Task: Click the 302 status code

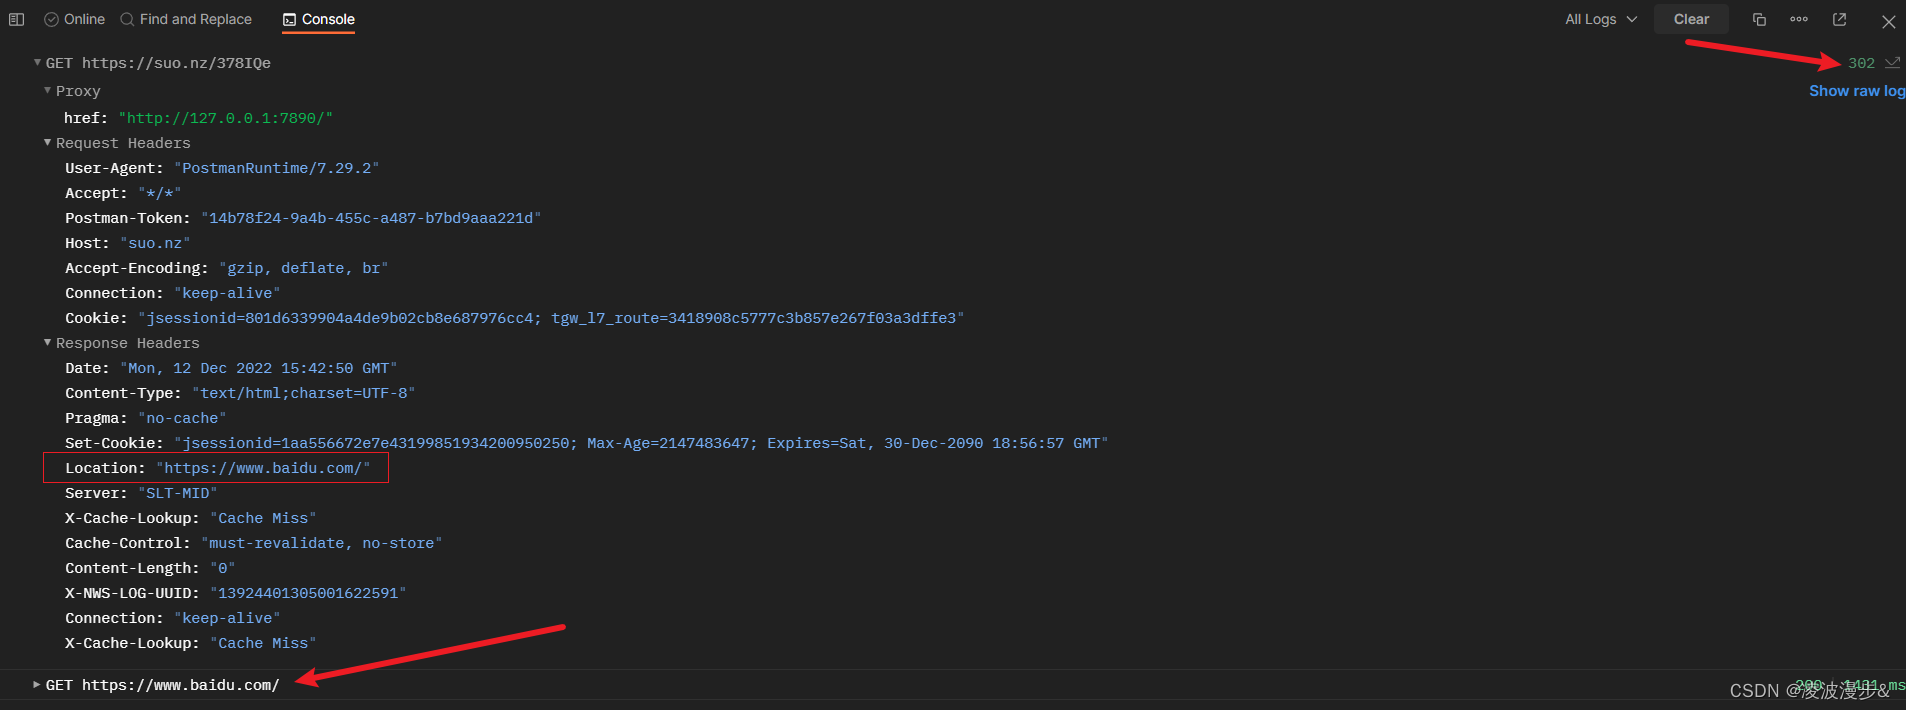Action: tap(1861, 63)
